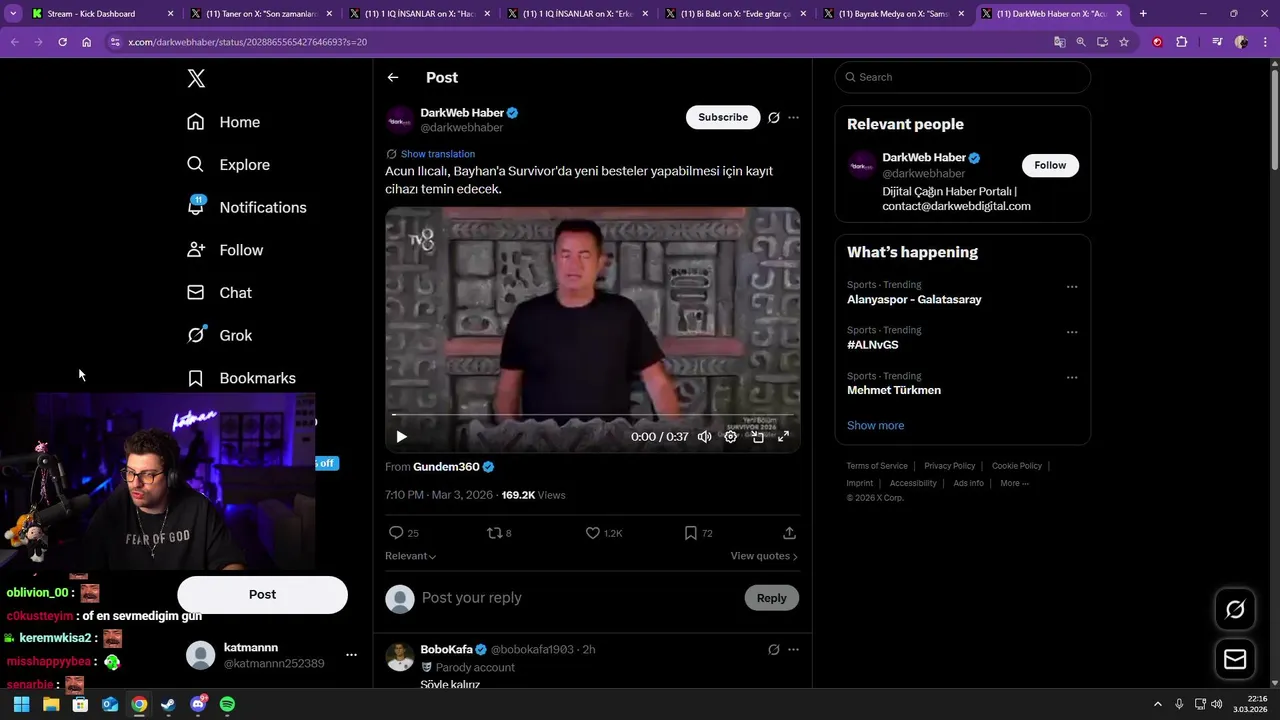Click Show more under What's happening
This screenshot has height=720, width=1280.
click(875, 425)
